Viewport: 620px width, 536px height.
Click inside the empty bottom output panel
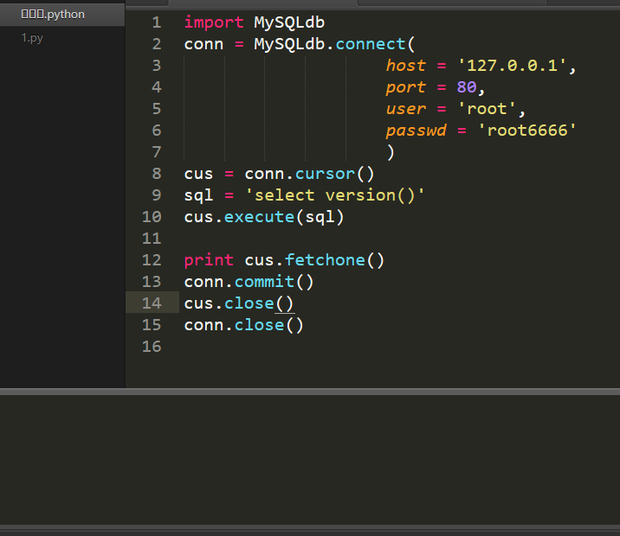click(x=310, y=458)
